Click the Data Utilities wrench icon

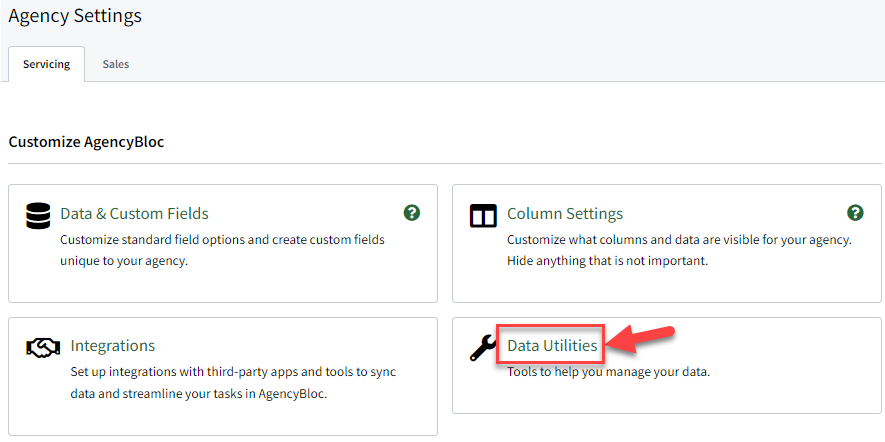(x=483, y=347)
